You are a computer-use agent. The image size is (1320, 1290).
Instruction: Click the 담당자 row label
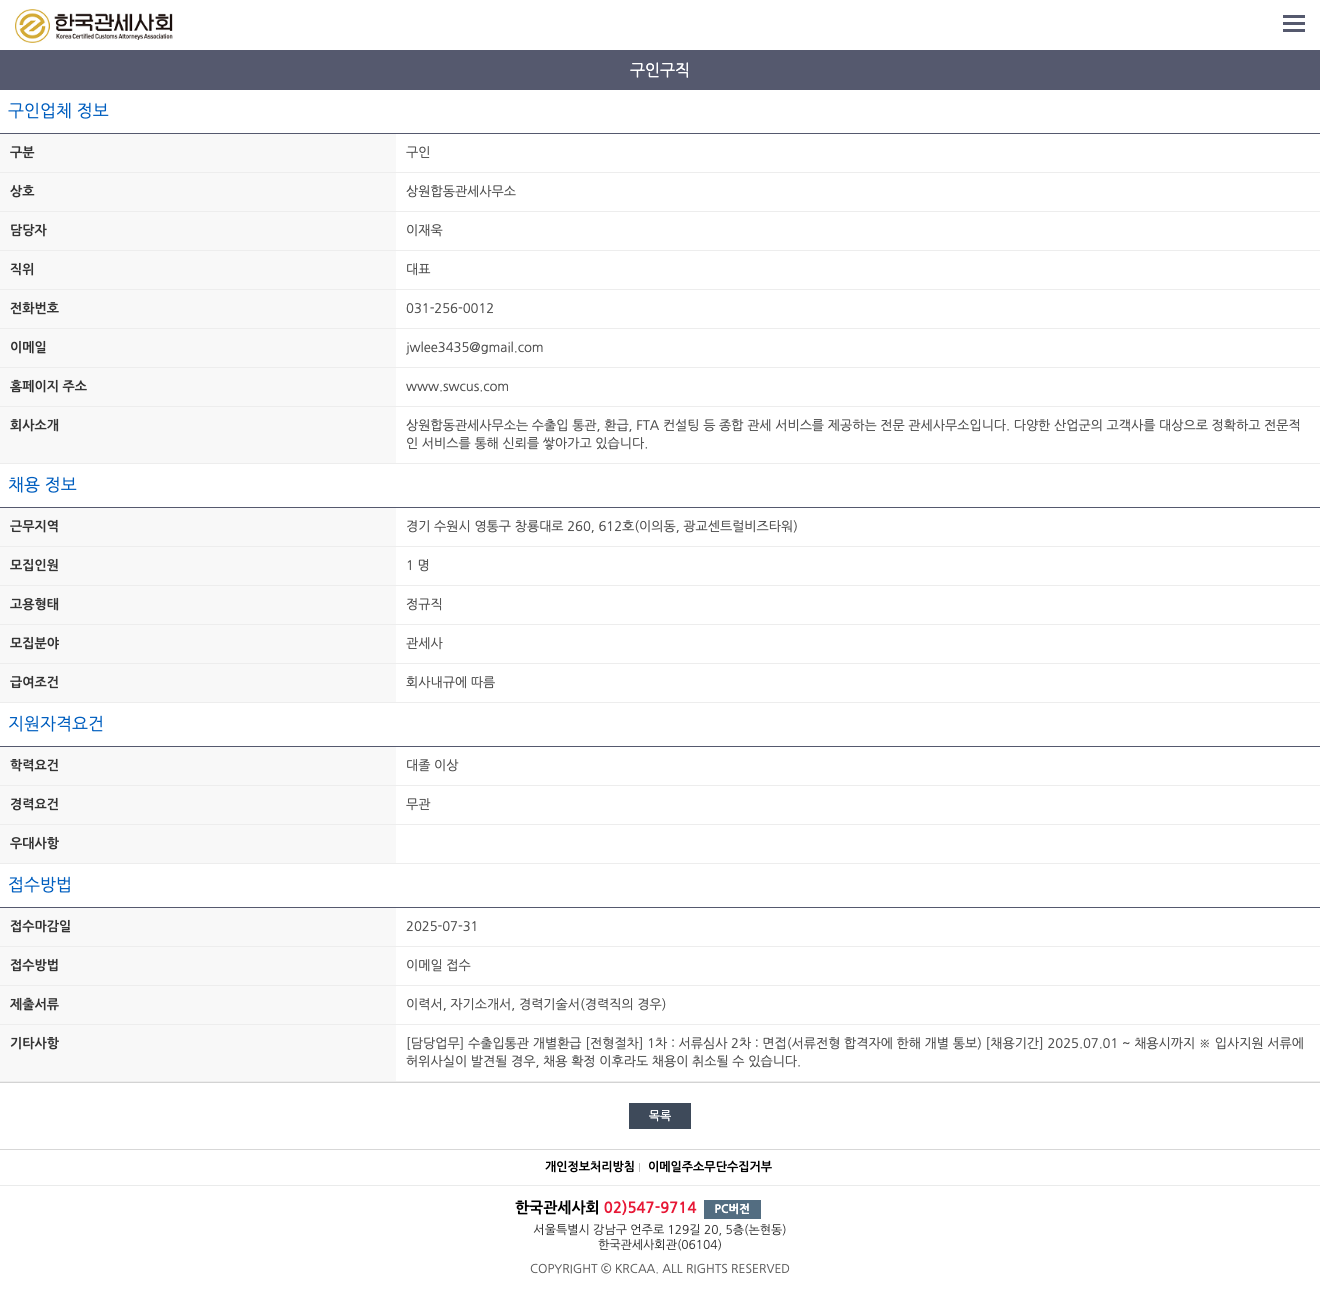pos(28,230)
